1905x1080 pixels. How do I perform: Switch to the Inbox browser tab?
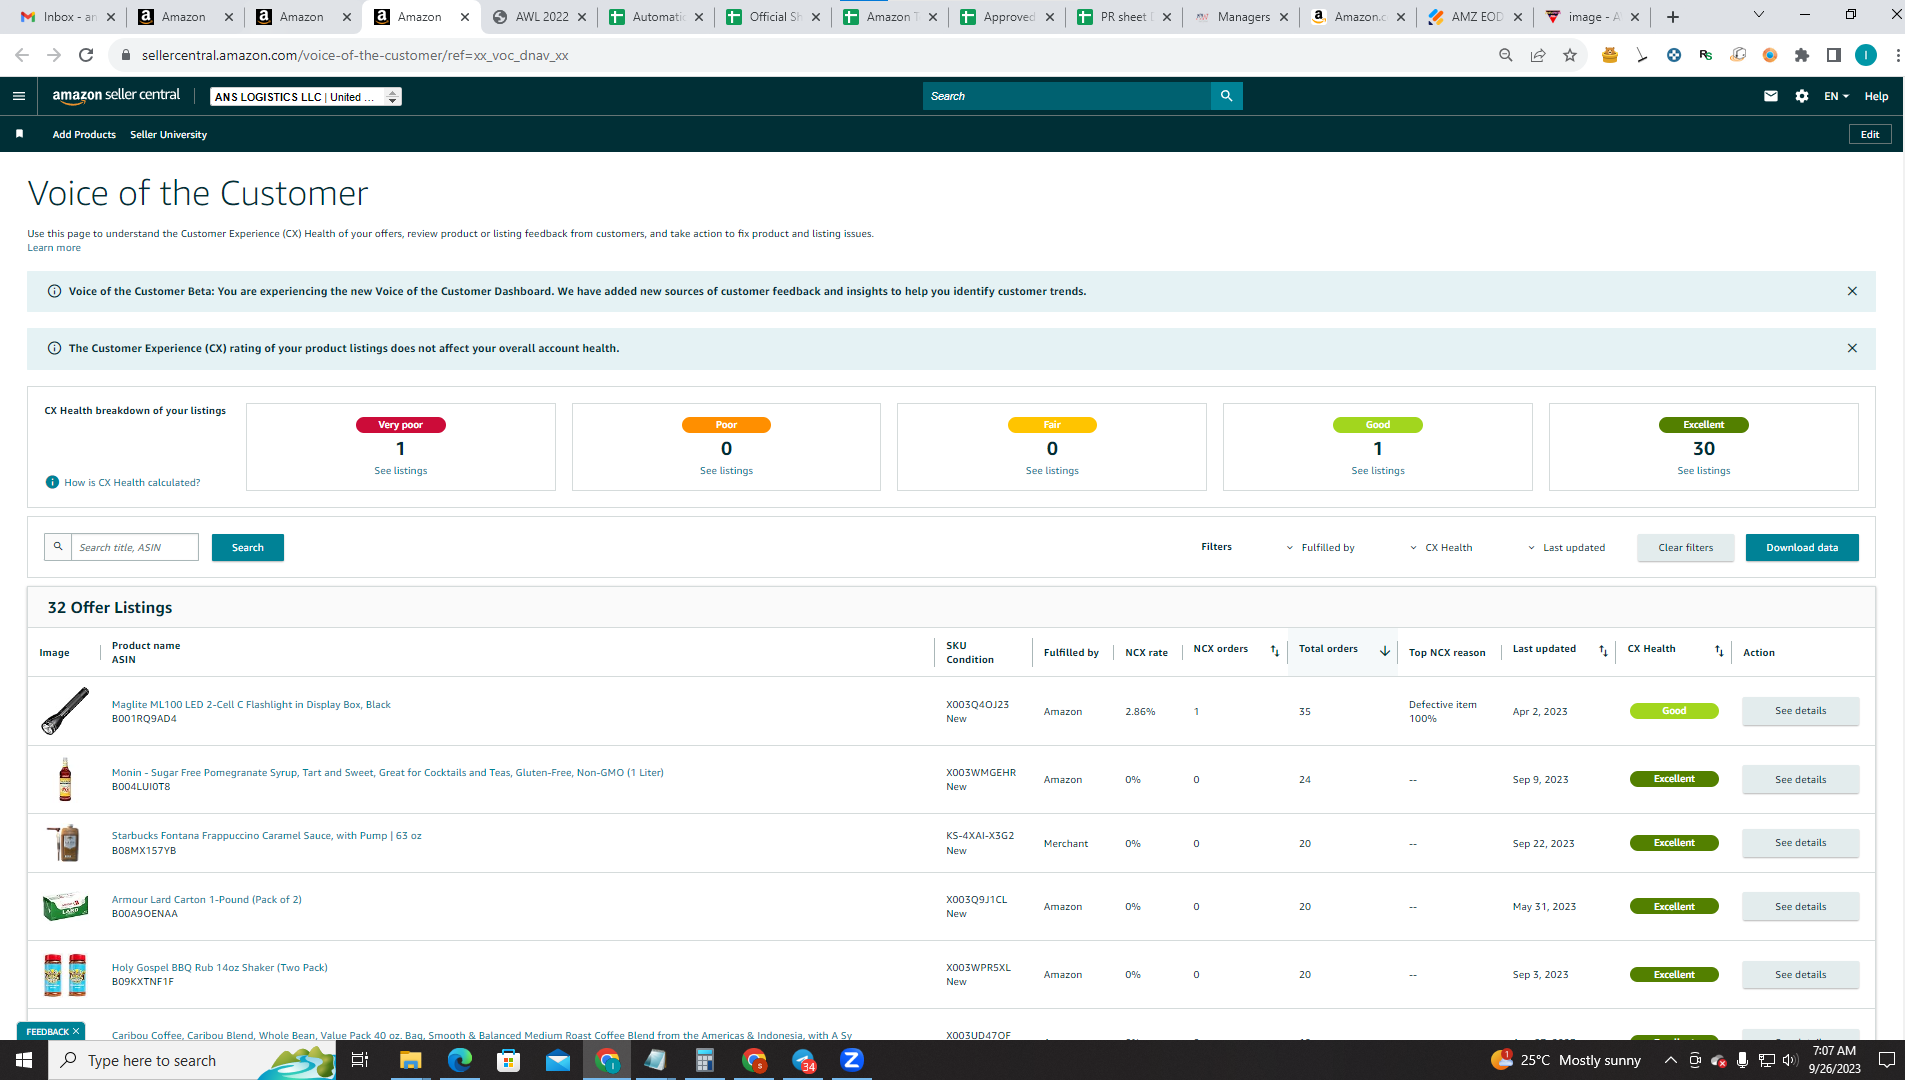pyautogui.click(x=70, y=17)
